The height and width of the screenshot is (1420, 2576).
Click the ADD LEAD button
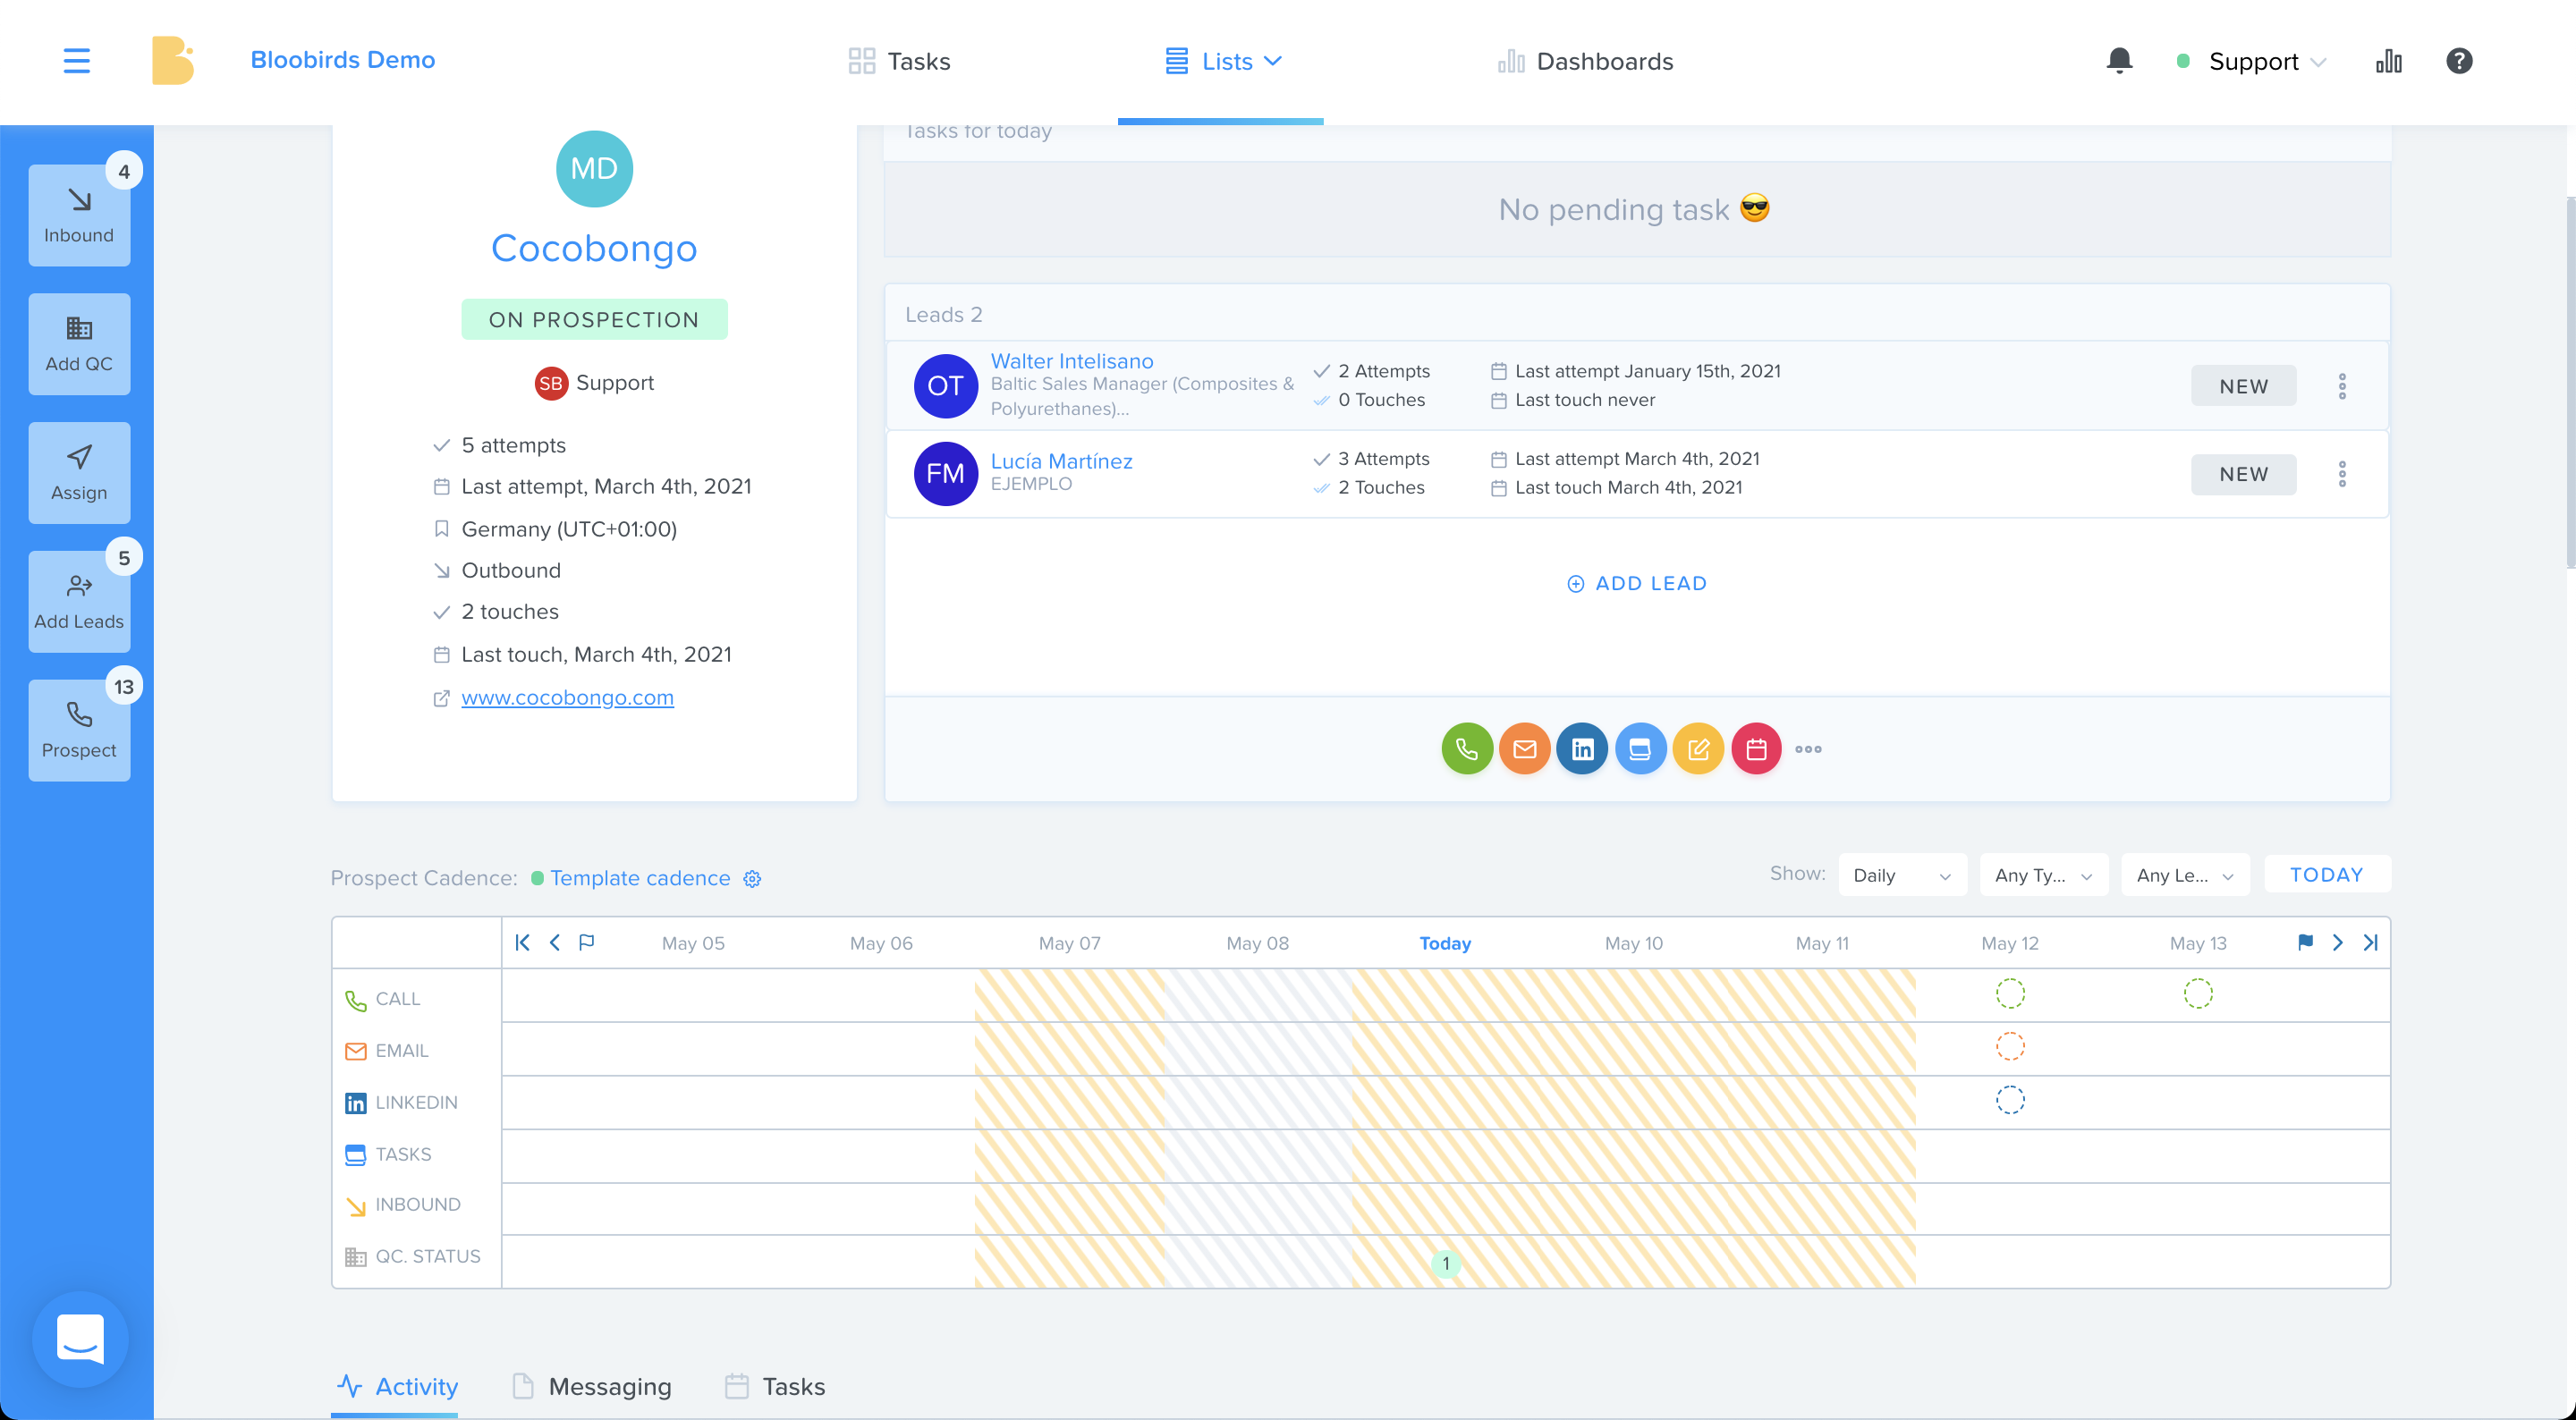1637,583
